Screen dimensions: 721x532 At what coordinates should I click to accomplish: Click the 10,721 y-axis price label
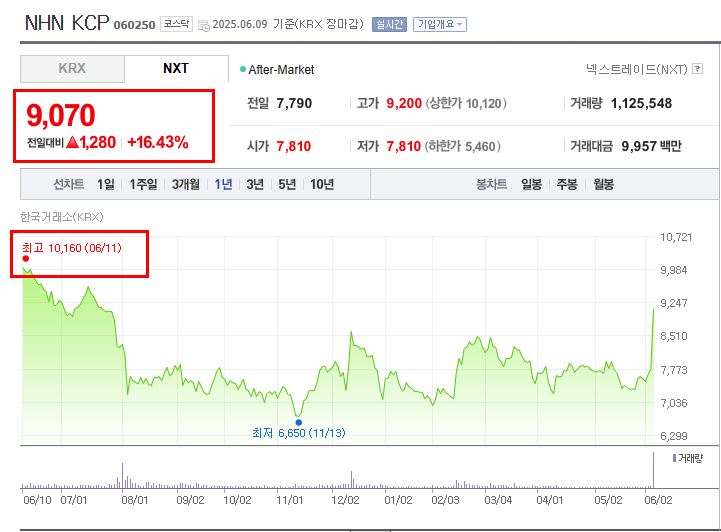(676, 237)
